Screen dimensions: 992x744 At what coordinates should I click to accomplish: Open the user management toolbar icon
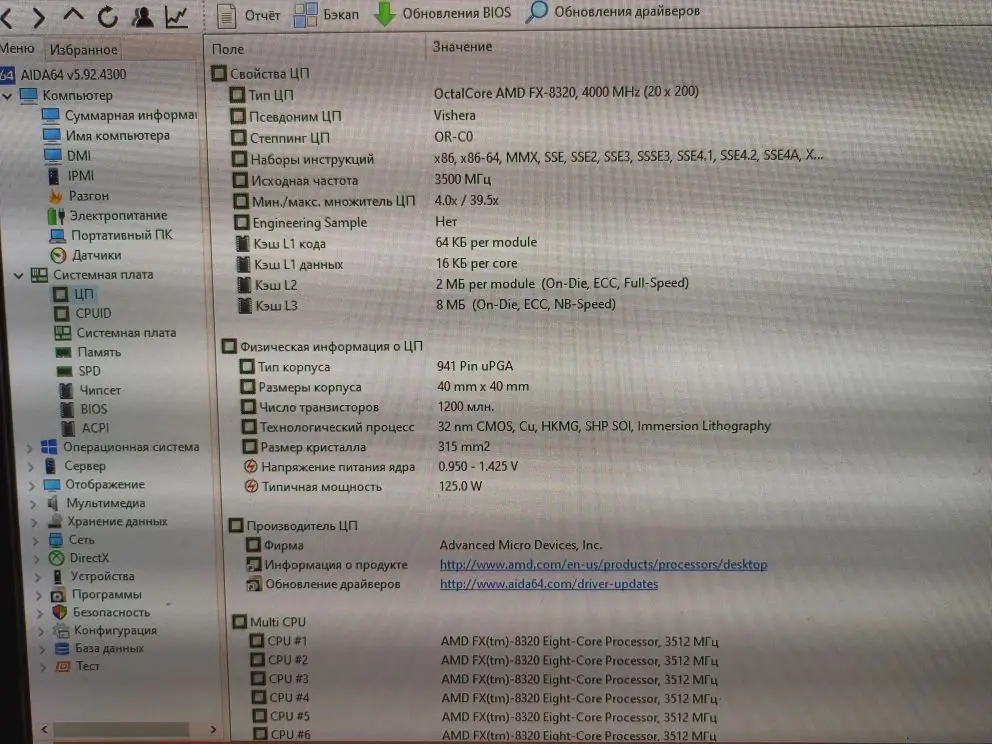coord(142,16)
